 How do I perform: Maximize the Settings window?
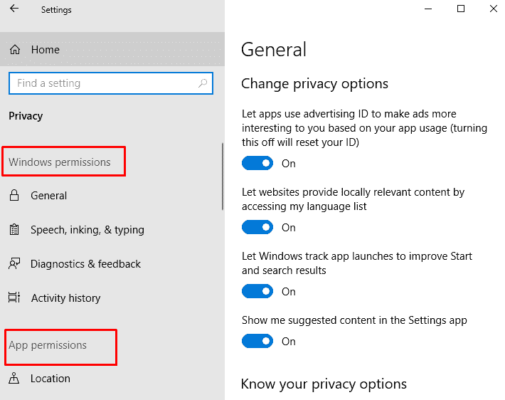coord(461,9)
